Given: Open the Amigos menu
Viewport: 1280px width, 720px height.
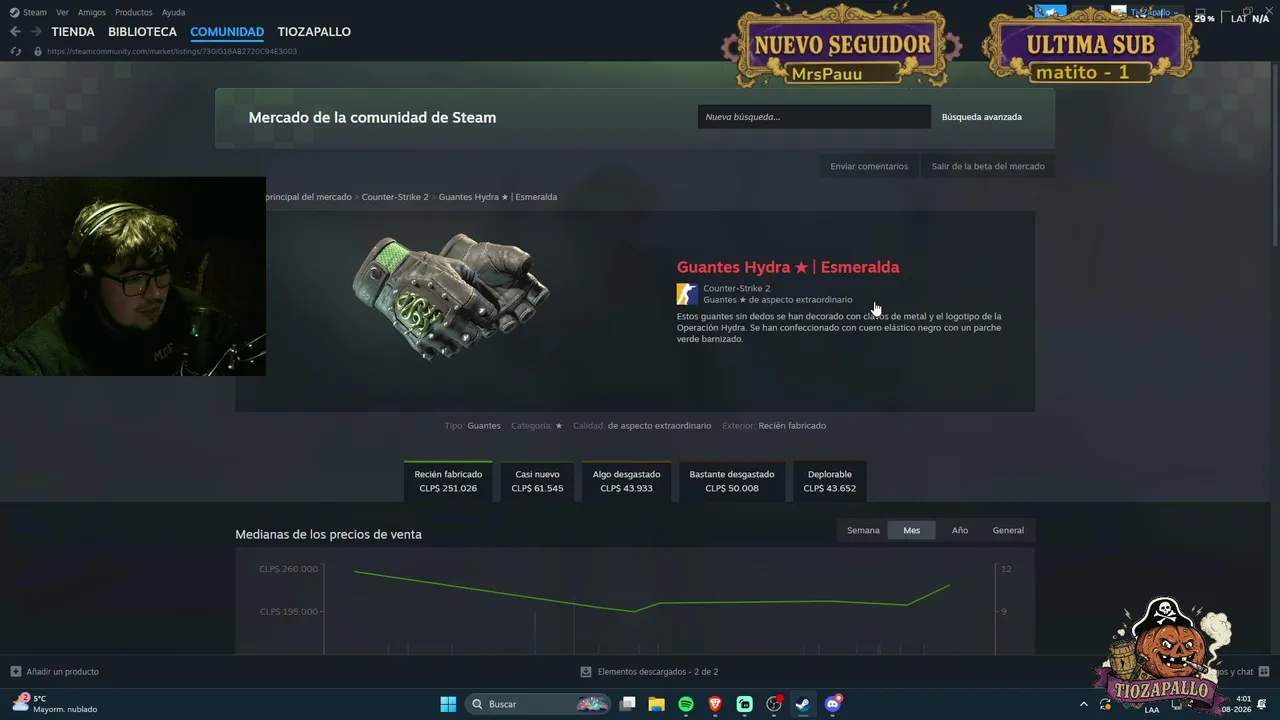Looking at the screenshot, I should point(92,12).
